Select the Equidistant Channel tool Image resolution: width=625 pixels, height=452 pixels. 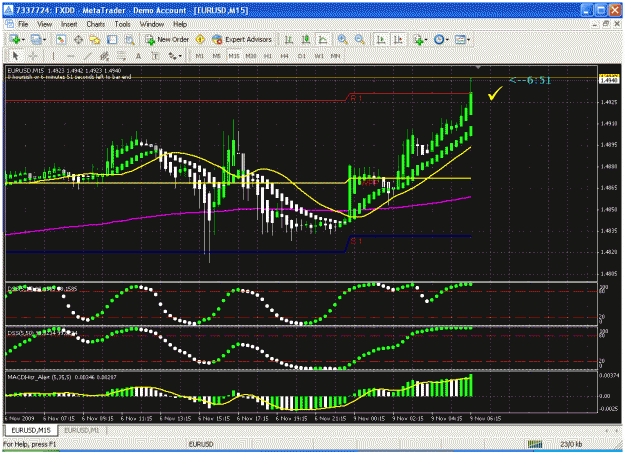[x=104, y=56]
